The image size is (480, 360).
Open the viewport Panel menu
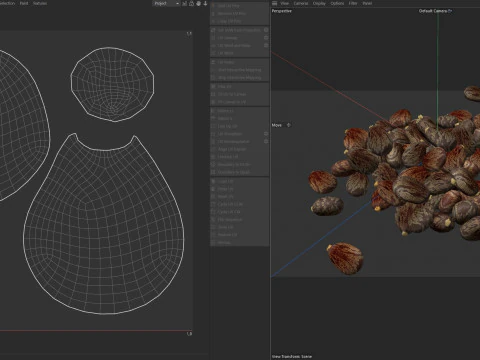367,3
